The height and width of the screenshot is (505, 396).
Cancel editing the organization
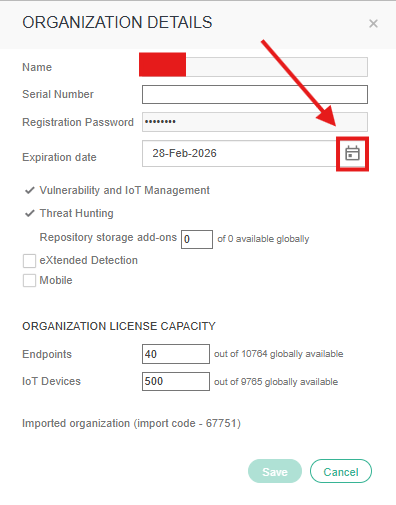(x=341, y=471)
